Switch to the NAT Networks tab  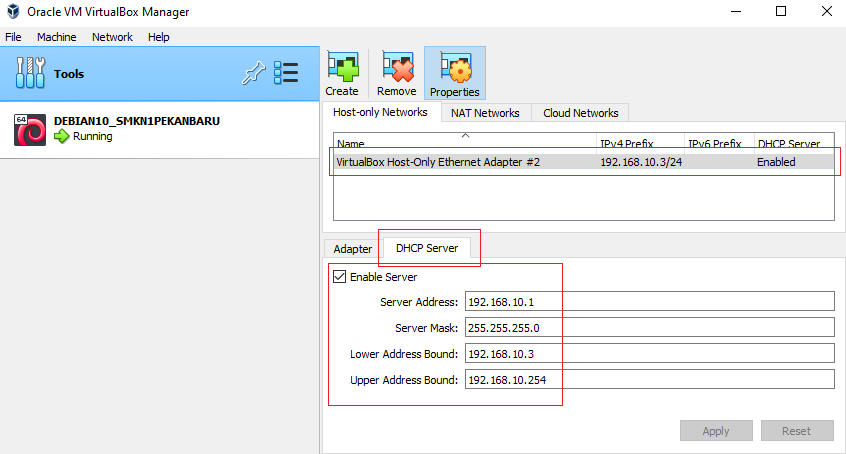pyautogui.click(x=485, y=113)
